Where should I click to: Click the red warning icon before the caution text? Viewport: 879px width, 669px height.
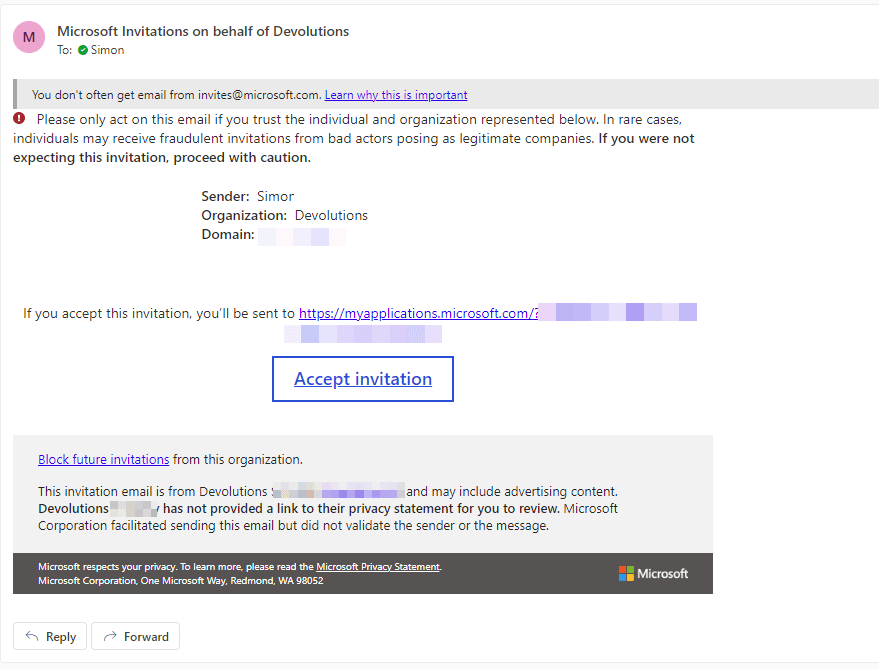[20, 119]
